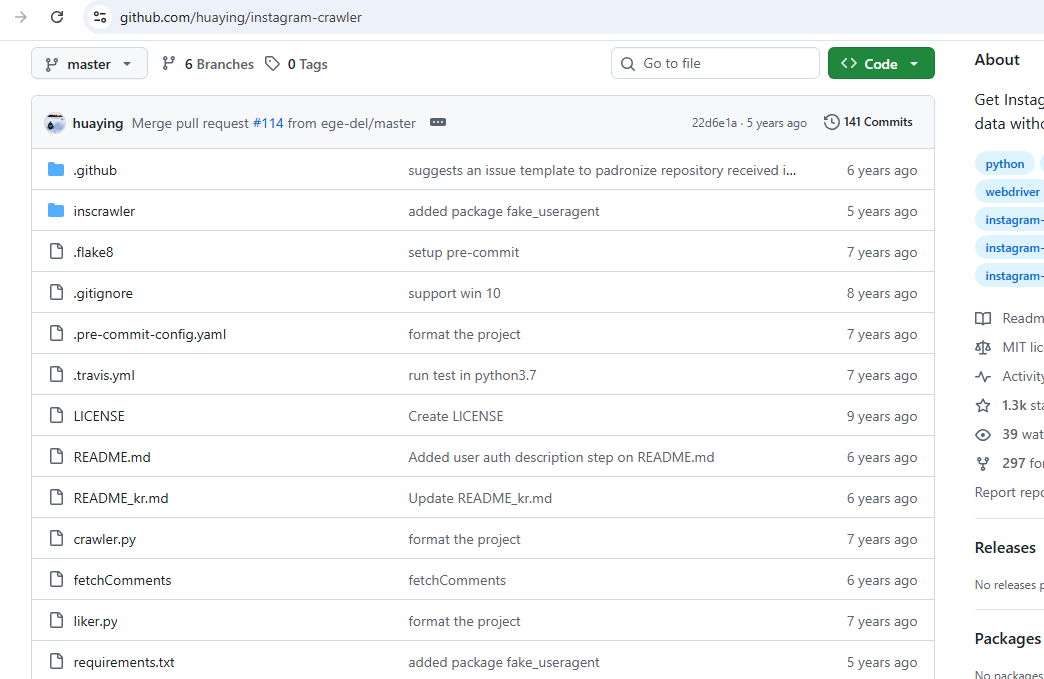Open the .flake8 file

93,252
